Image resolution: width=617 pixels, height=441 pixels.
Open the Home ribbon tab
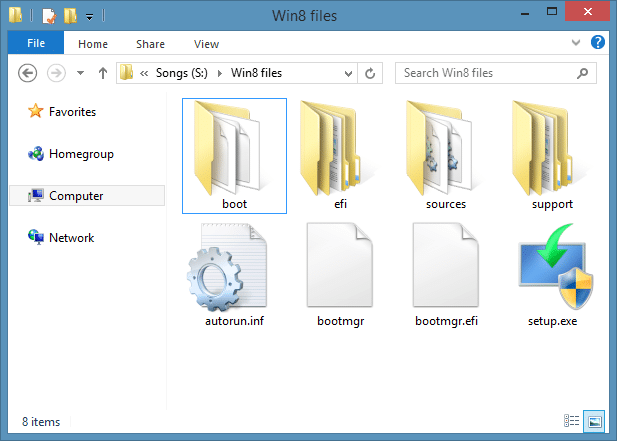click(x=93, y=44)
